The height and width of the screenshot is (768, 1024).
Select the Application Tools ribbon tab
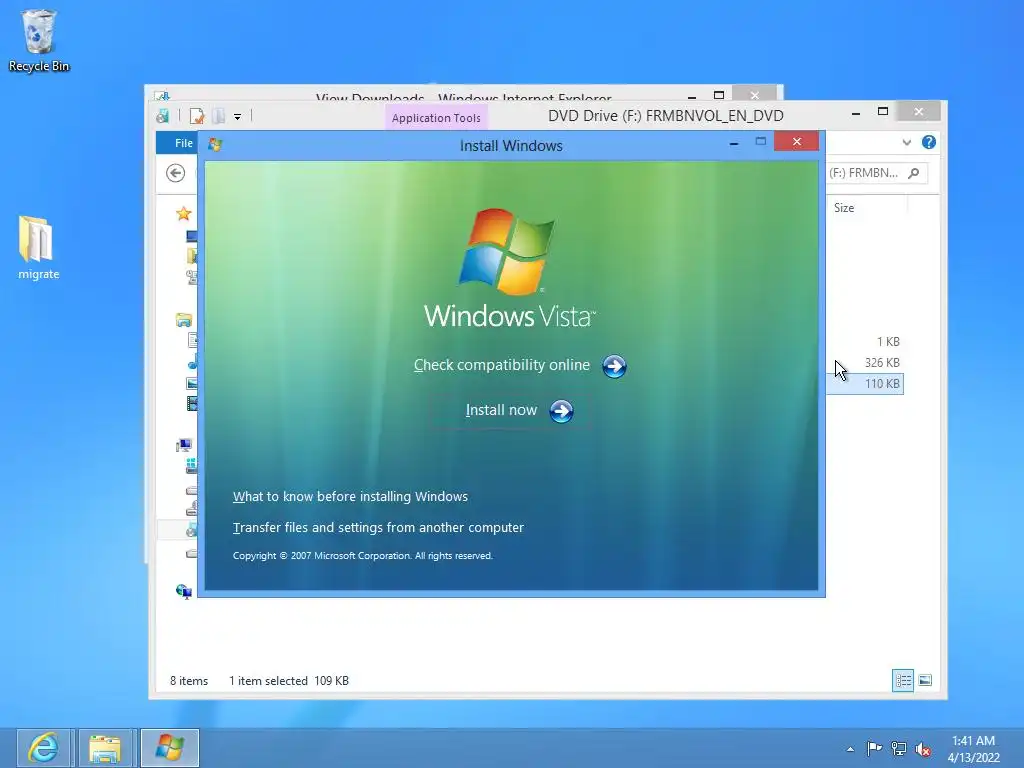coord(436,118)
